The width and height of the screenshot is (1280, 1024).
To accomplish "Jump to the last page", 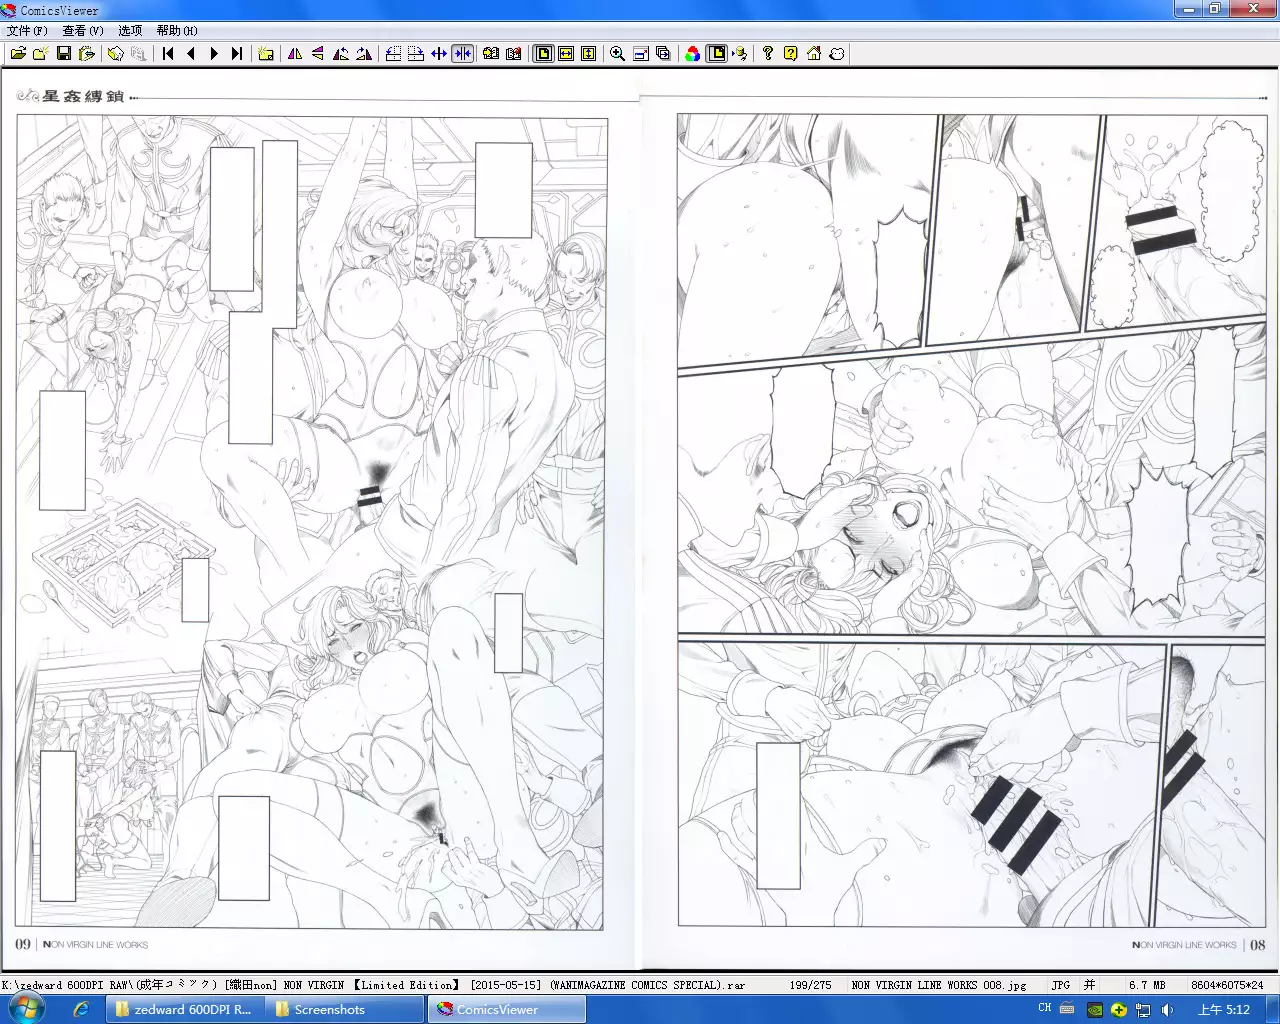I will (237, 54).
